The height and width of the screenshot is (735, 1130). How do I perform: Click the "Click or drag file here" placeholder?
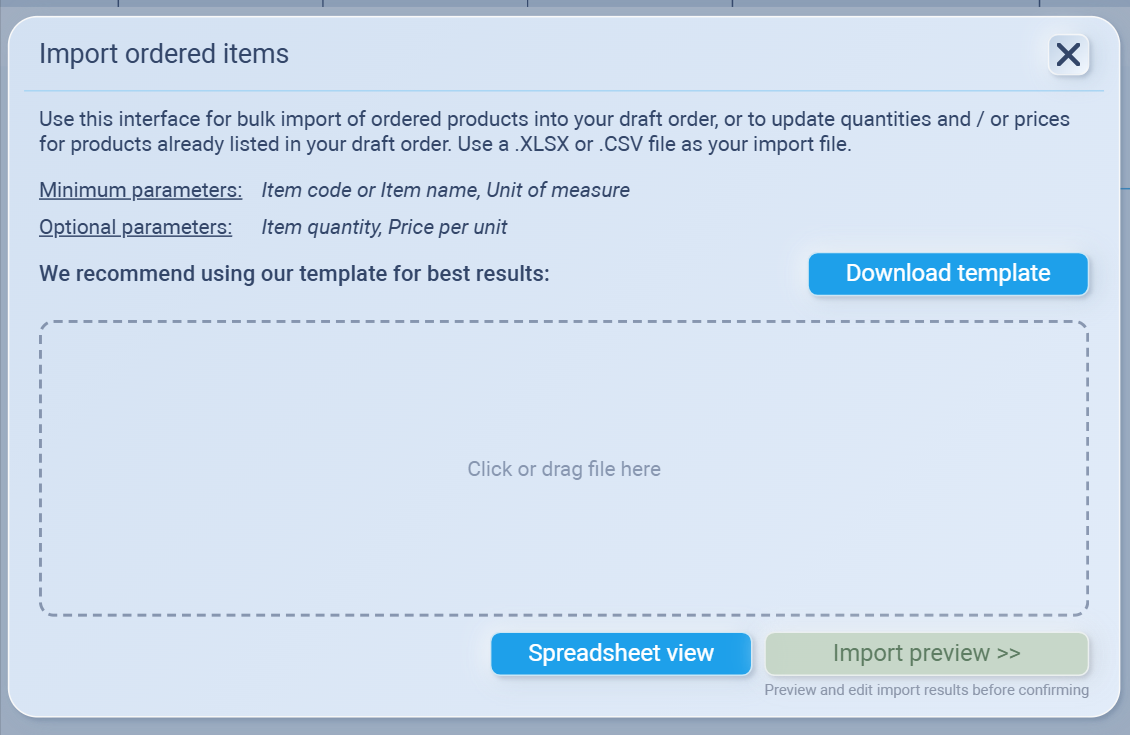(x=564, y=469)
